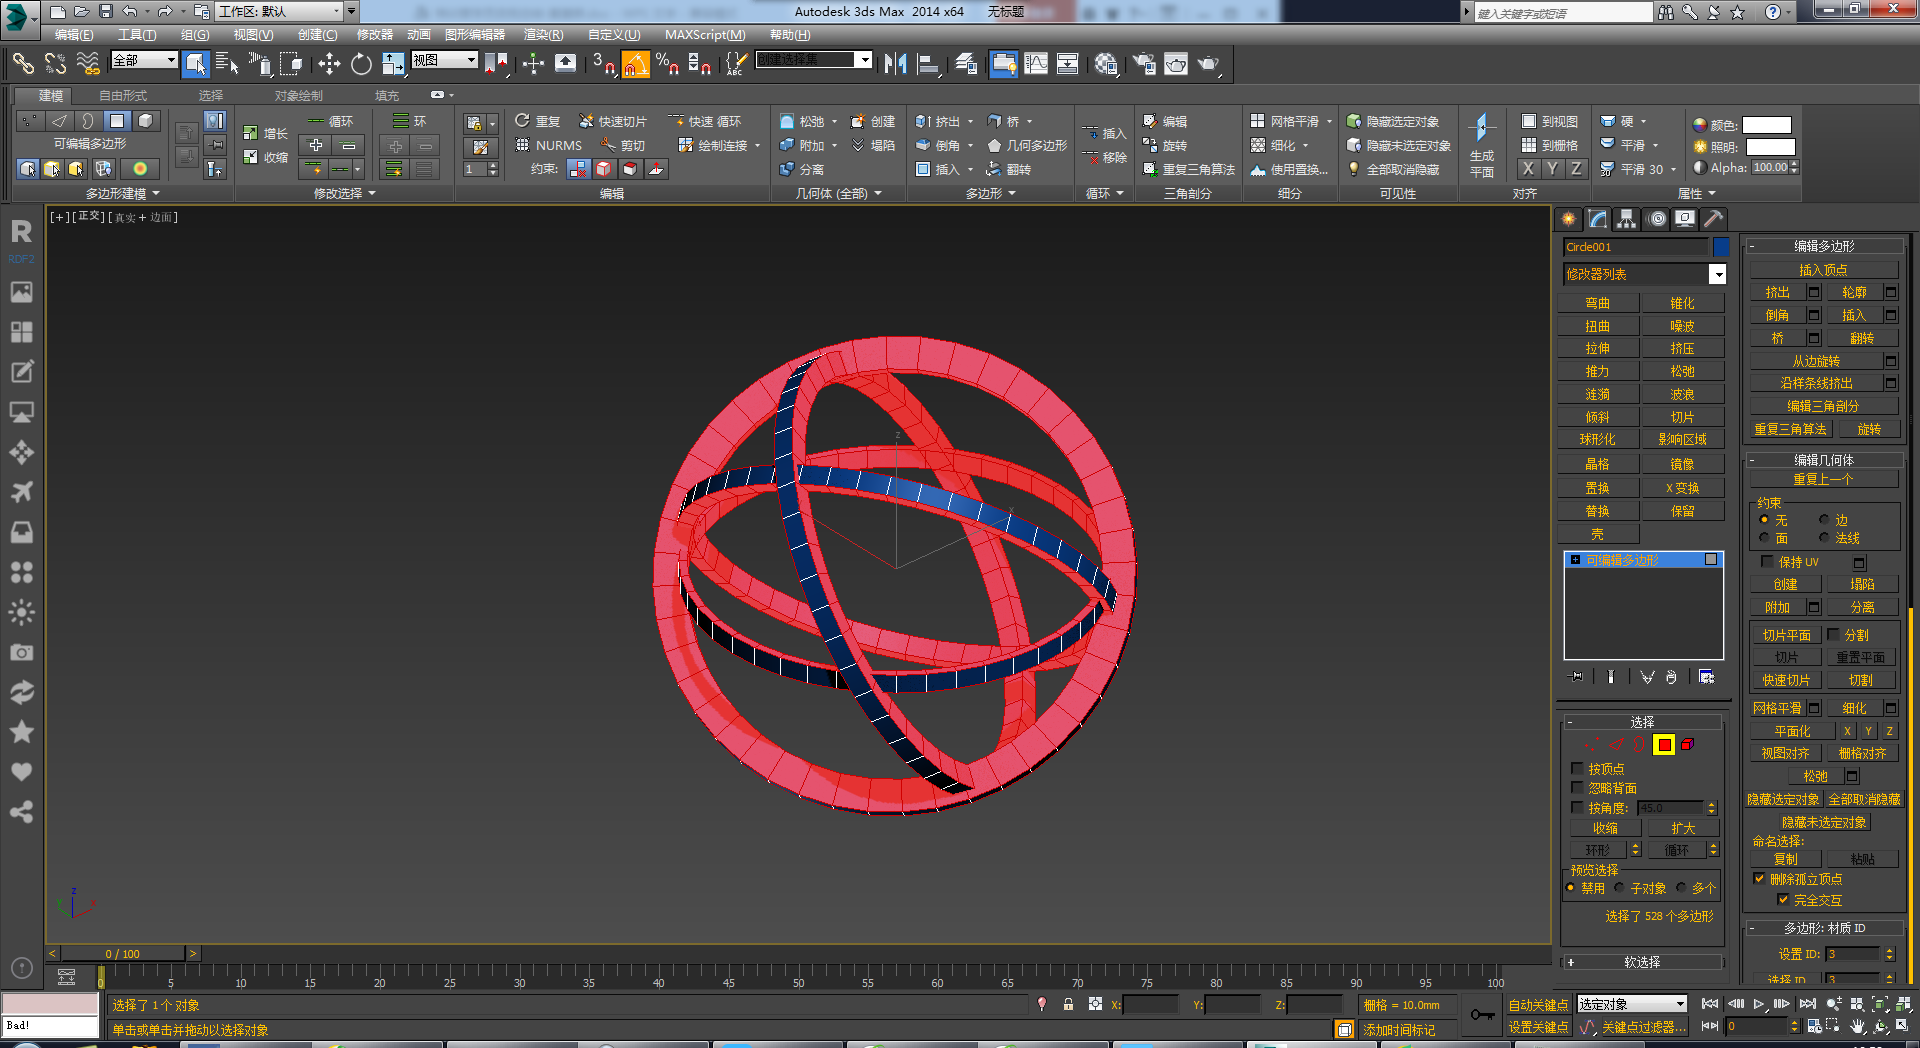Click Zoom Extents Selected navigation icon

[x=1880, y=1004]
